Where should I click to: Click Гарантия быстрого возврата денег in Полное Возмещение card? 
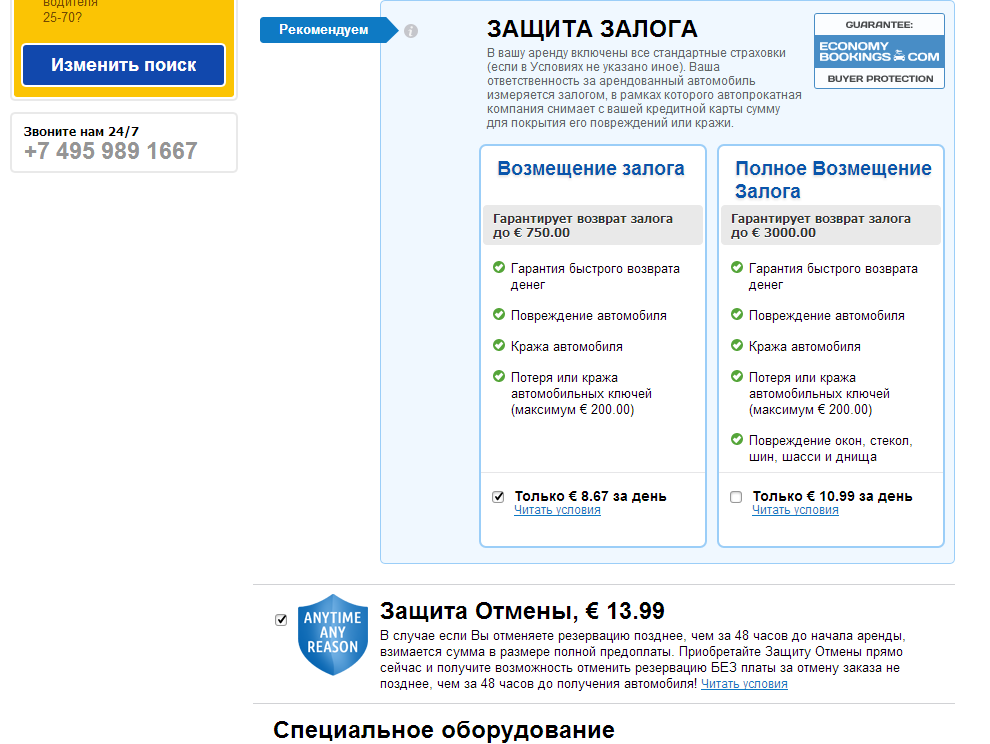click(833, 277)
